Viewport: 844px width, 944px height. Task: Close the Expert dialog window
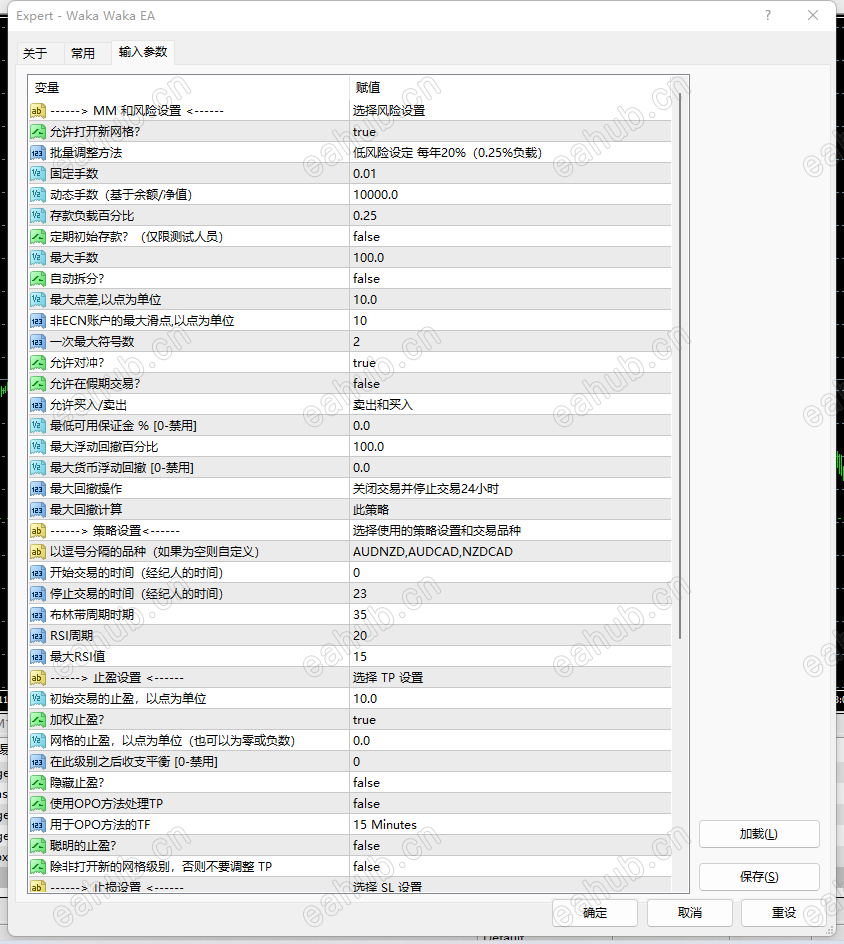[x=813, y=16]
